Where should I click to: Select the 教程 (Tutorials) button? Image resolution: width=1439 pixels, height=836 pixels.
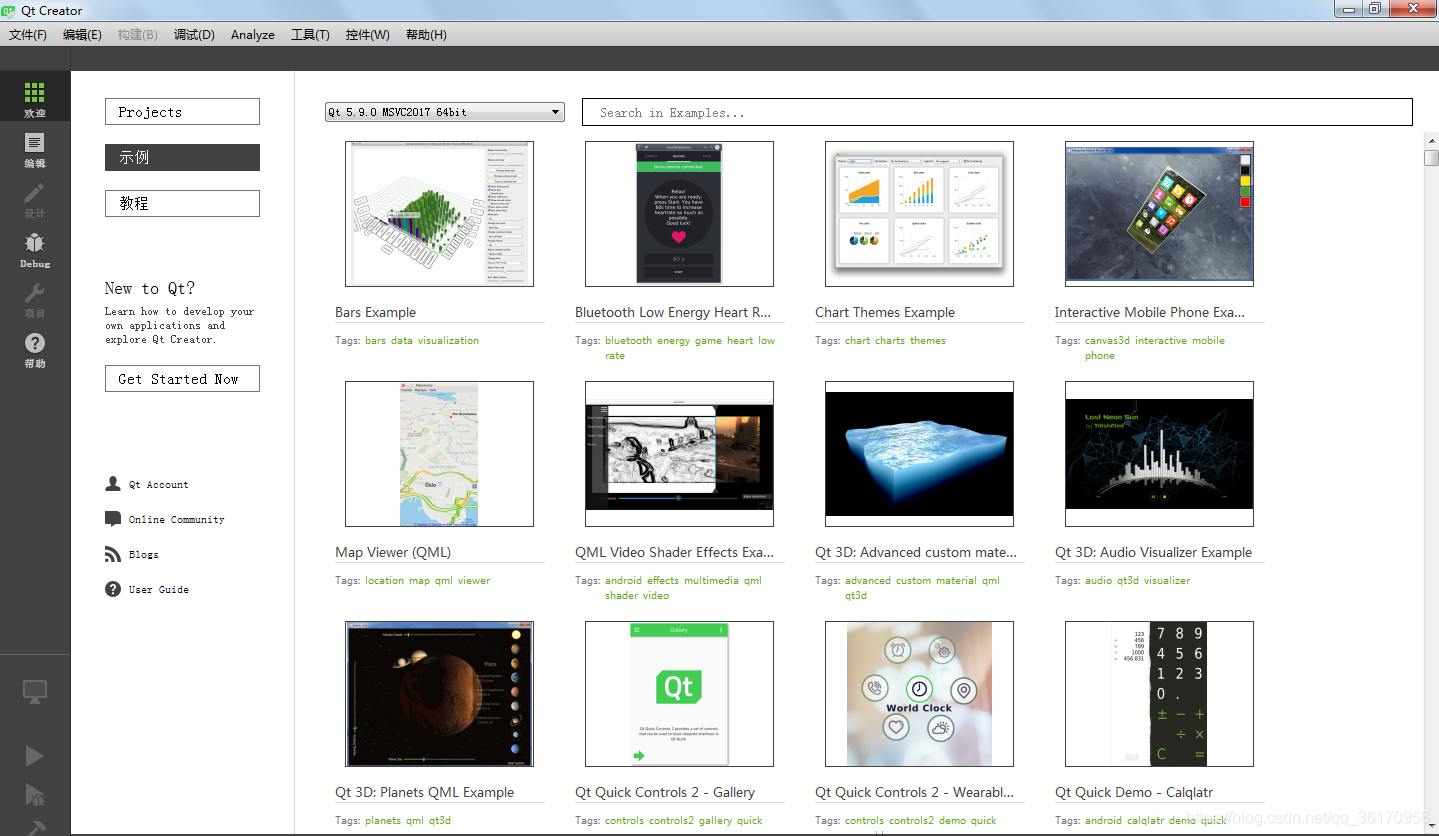click(x=182, y=203)
